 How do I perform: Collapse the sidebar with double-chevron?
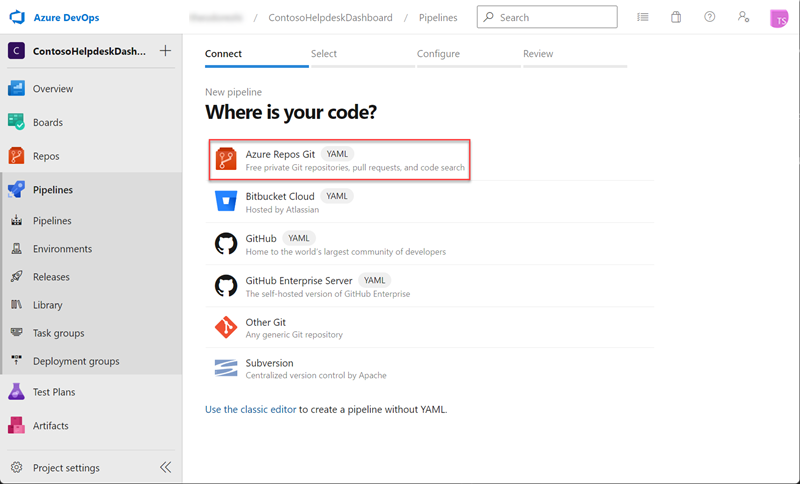coord(165,467)
